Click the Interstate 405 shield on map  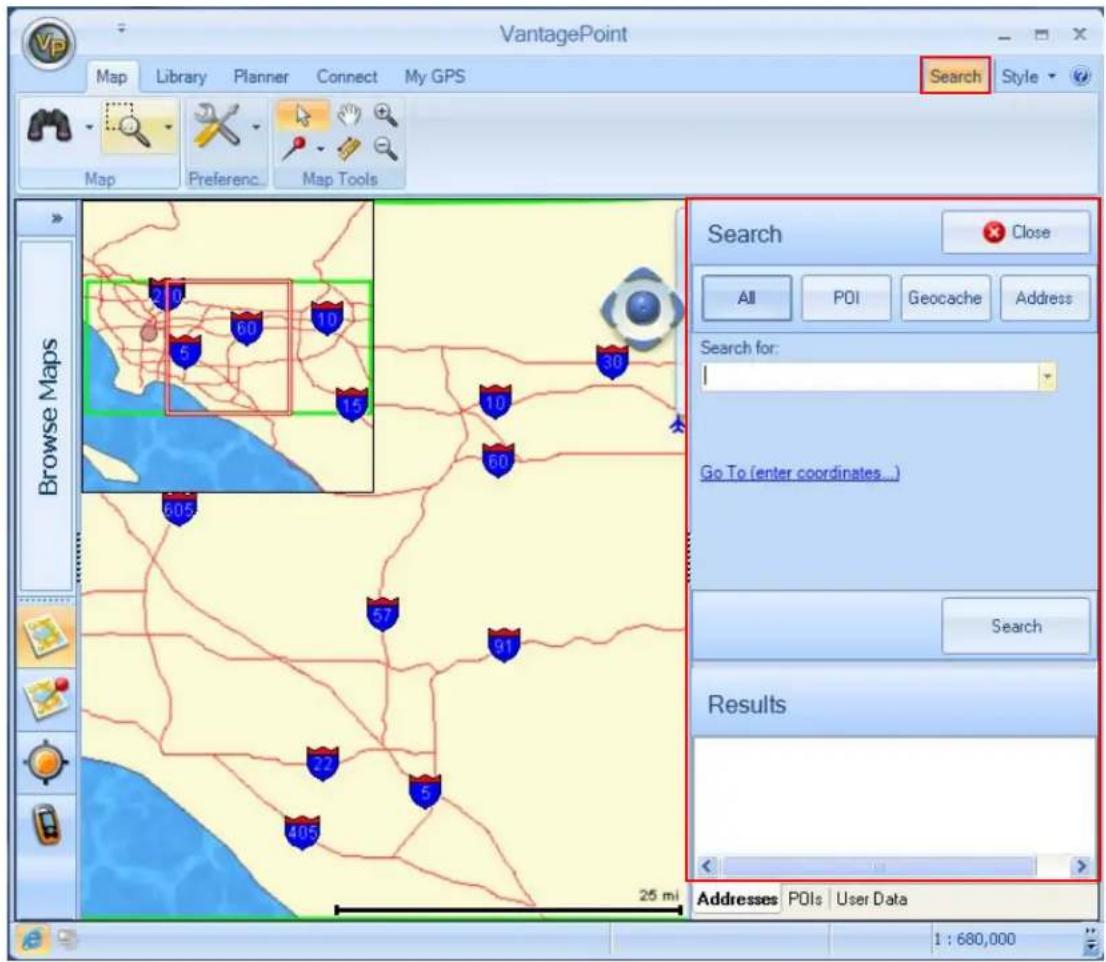(302, 832)
